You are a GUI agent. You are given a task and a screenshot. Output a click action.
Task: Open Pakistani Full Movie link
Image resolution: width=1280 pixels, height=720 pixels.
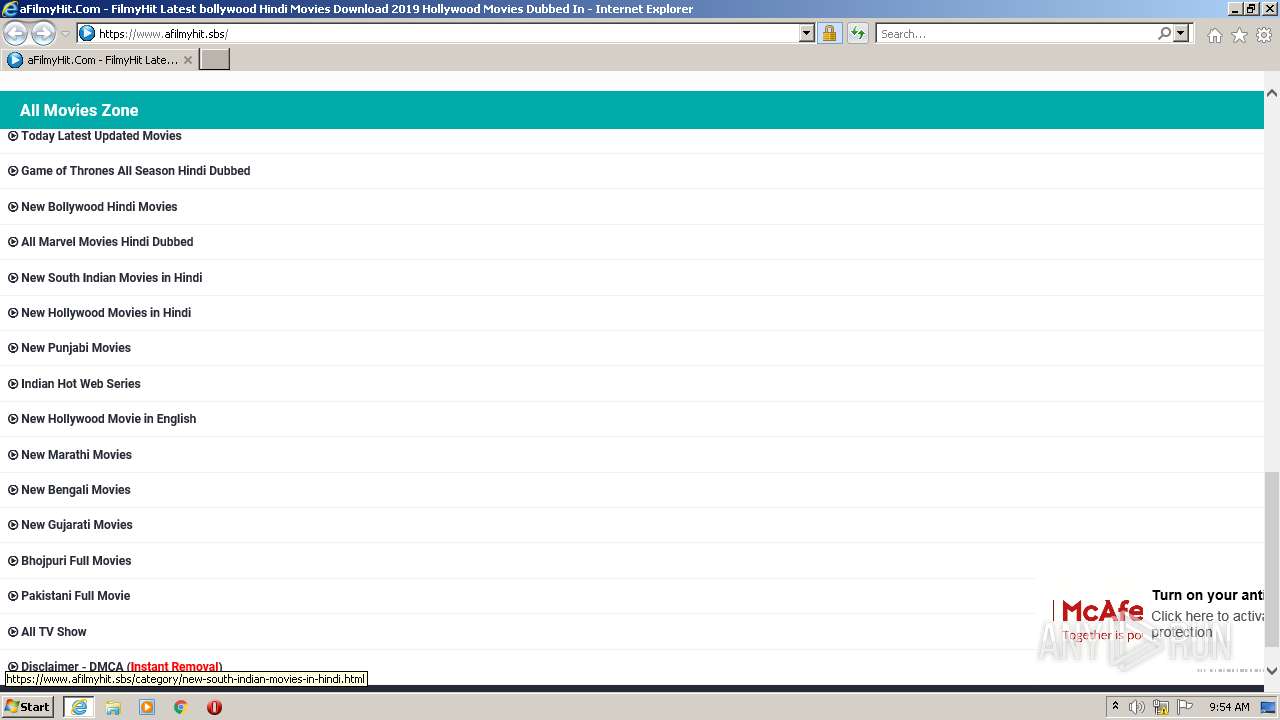(76, 596)
